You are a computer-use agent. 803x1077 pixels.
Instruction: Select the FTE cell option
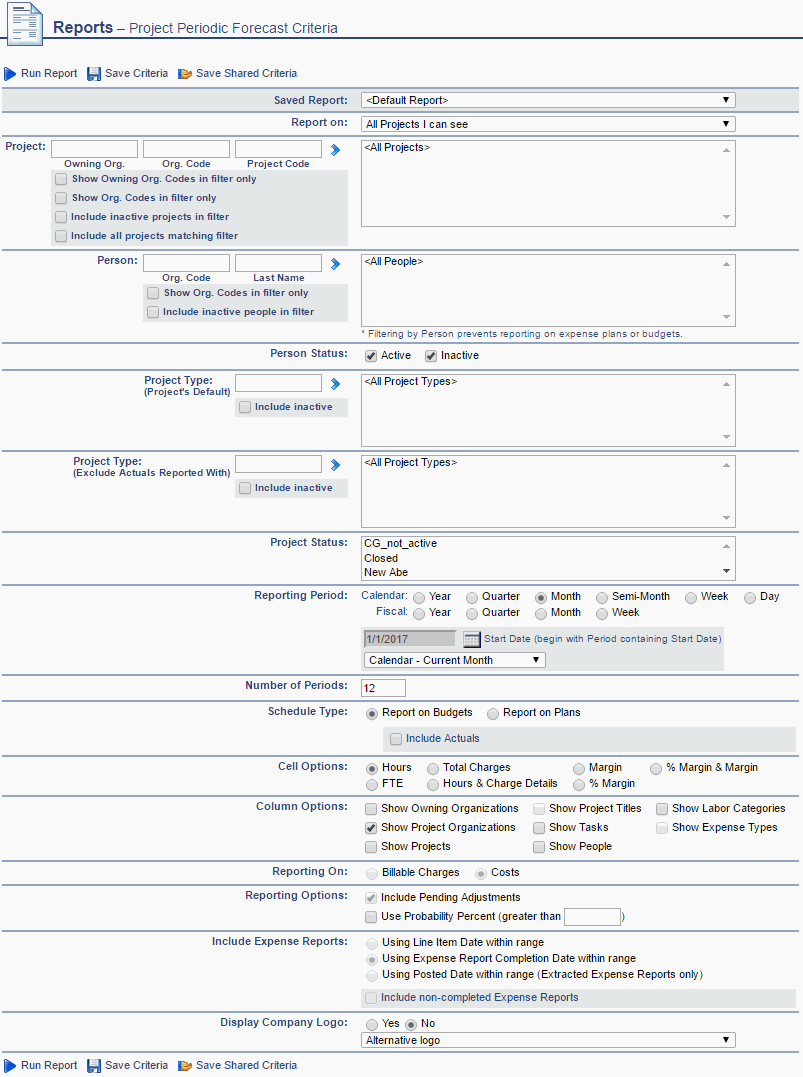point(372,784)
